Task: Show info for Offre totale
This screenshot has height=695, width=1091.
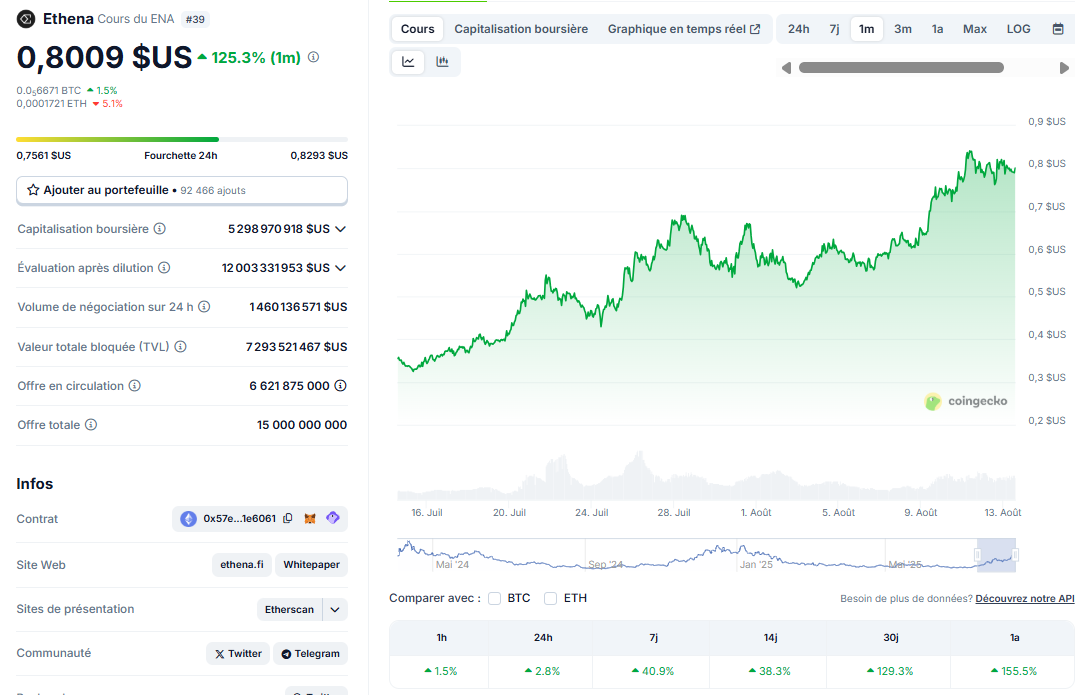Action: 90,424
